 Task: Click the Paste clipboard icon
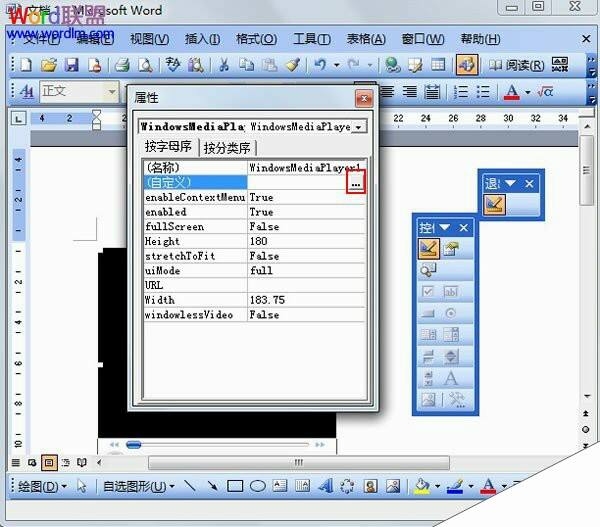[270, 65]
